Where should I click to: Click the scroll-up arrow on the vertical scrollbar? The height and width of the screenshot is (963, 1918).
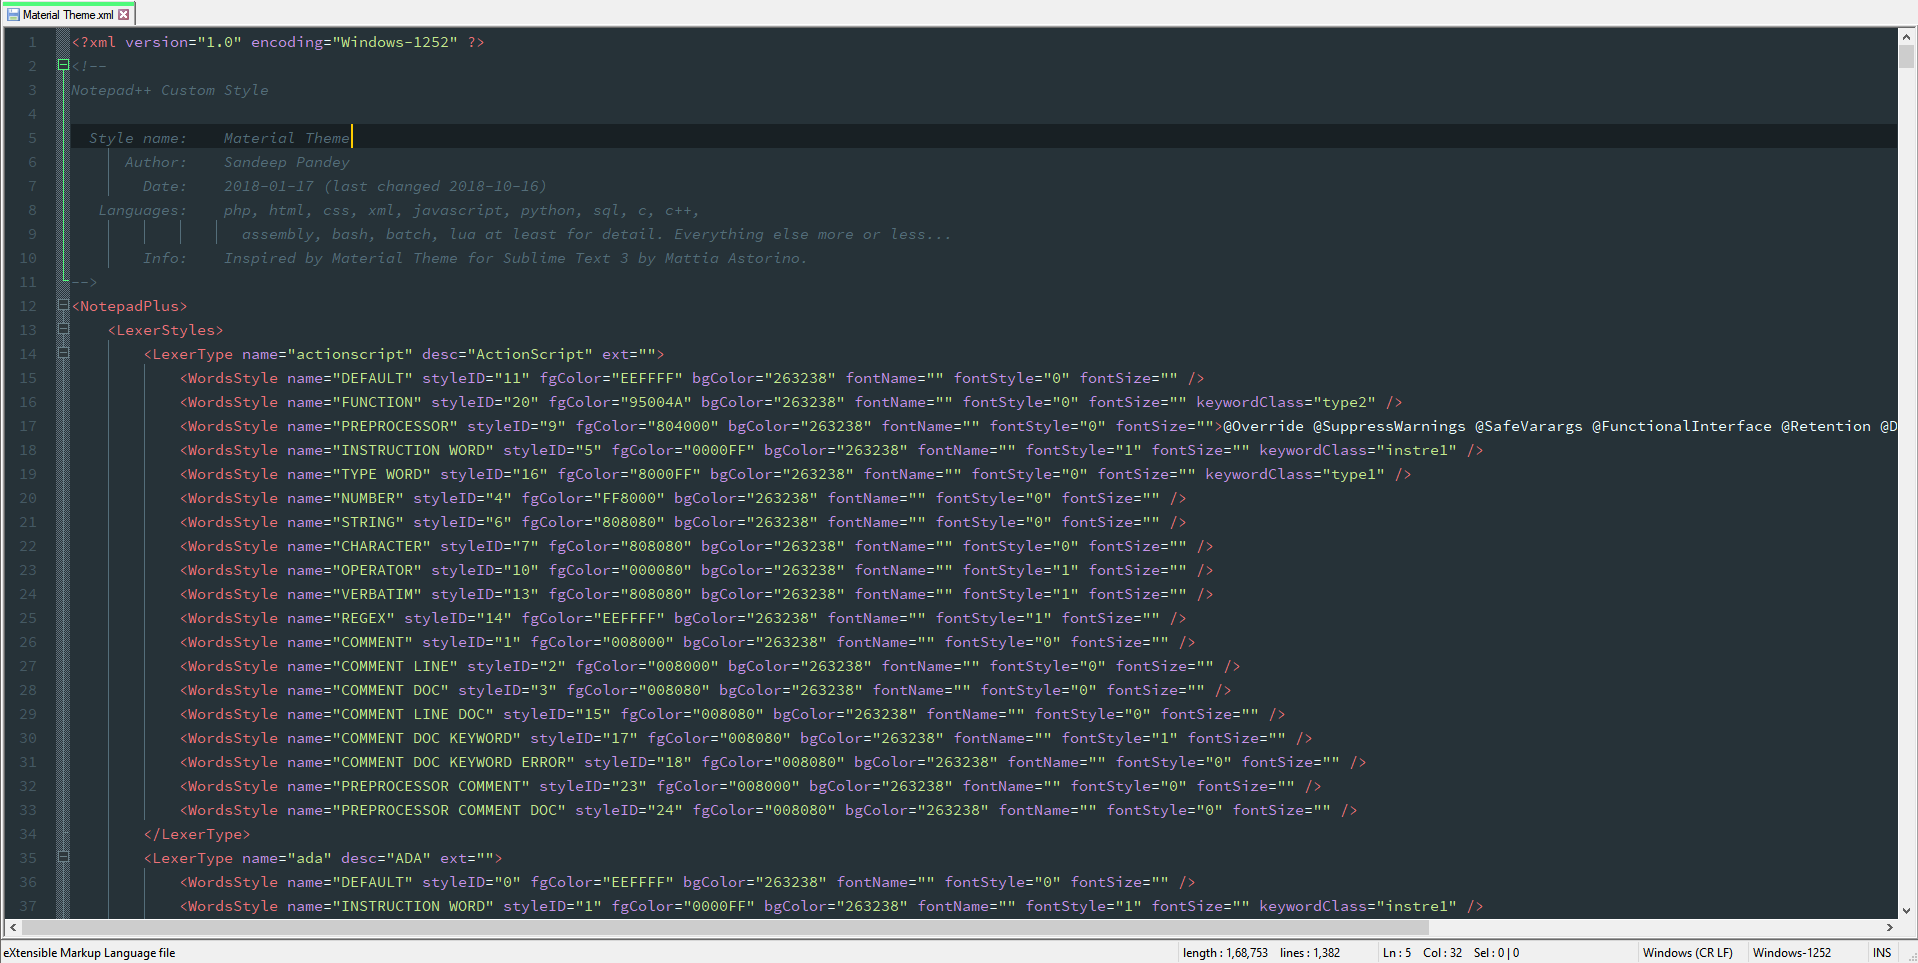tap(1908, 35)
